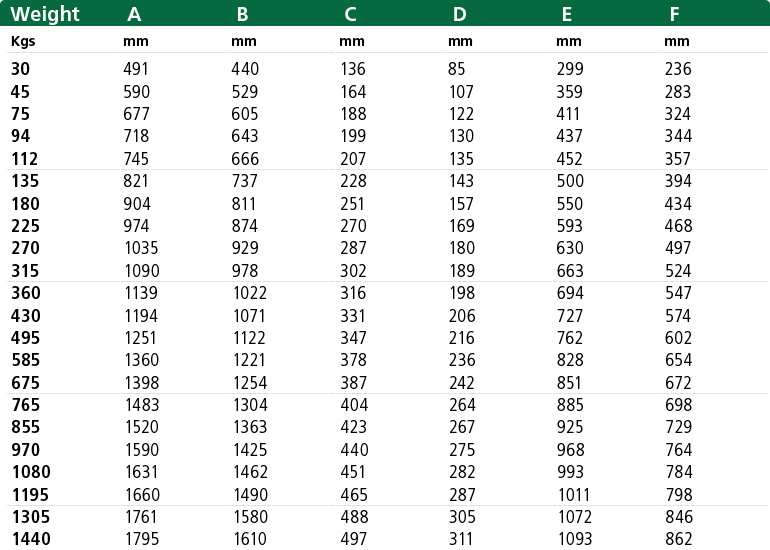
Task: Select column header D
Action: click(460, 14)
